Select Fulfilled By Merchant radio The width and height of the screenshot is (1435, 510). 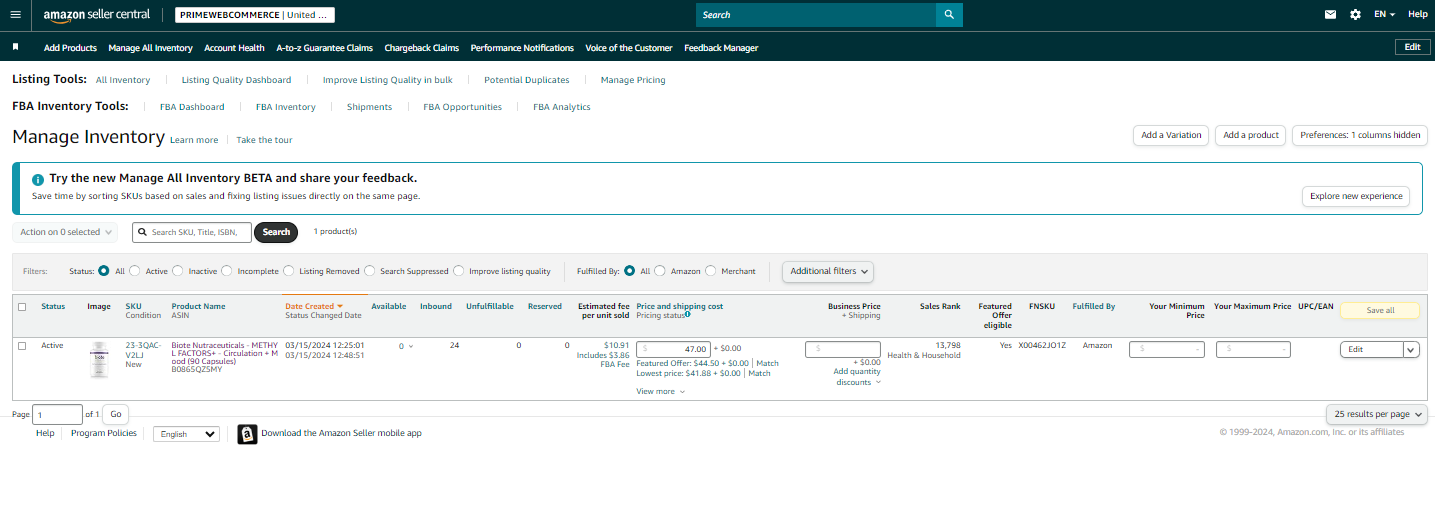[711, 271]
